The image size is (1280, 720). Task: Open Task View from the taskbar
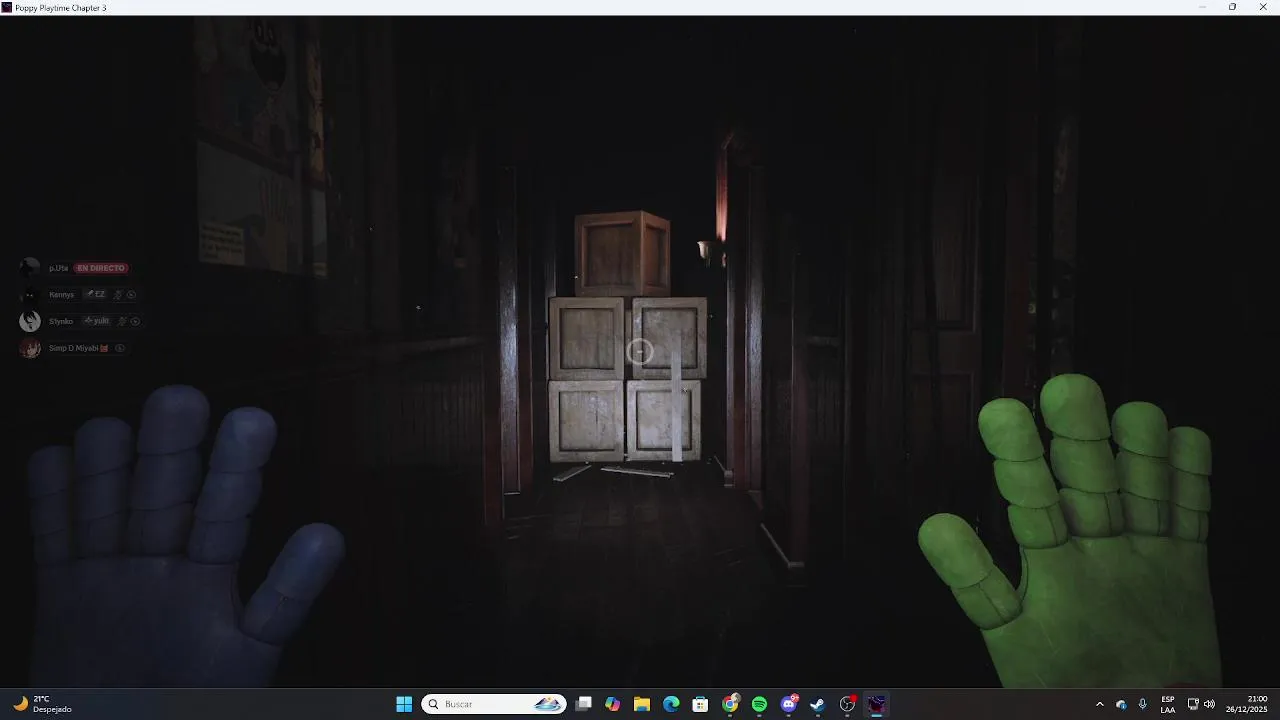coord(584,704)
